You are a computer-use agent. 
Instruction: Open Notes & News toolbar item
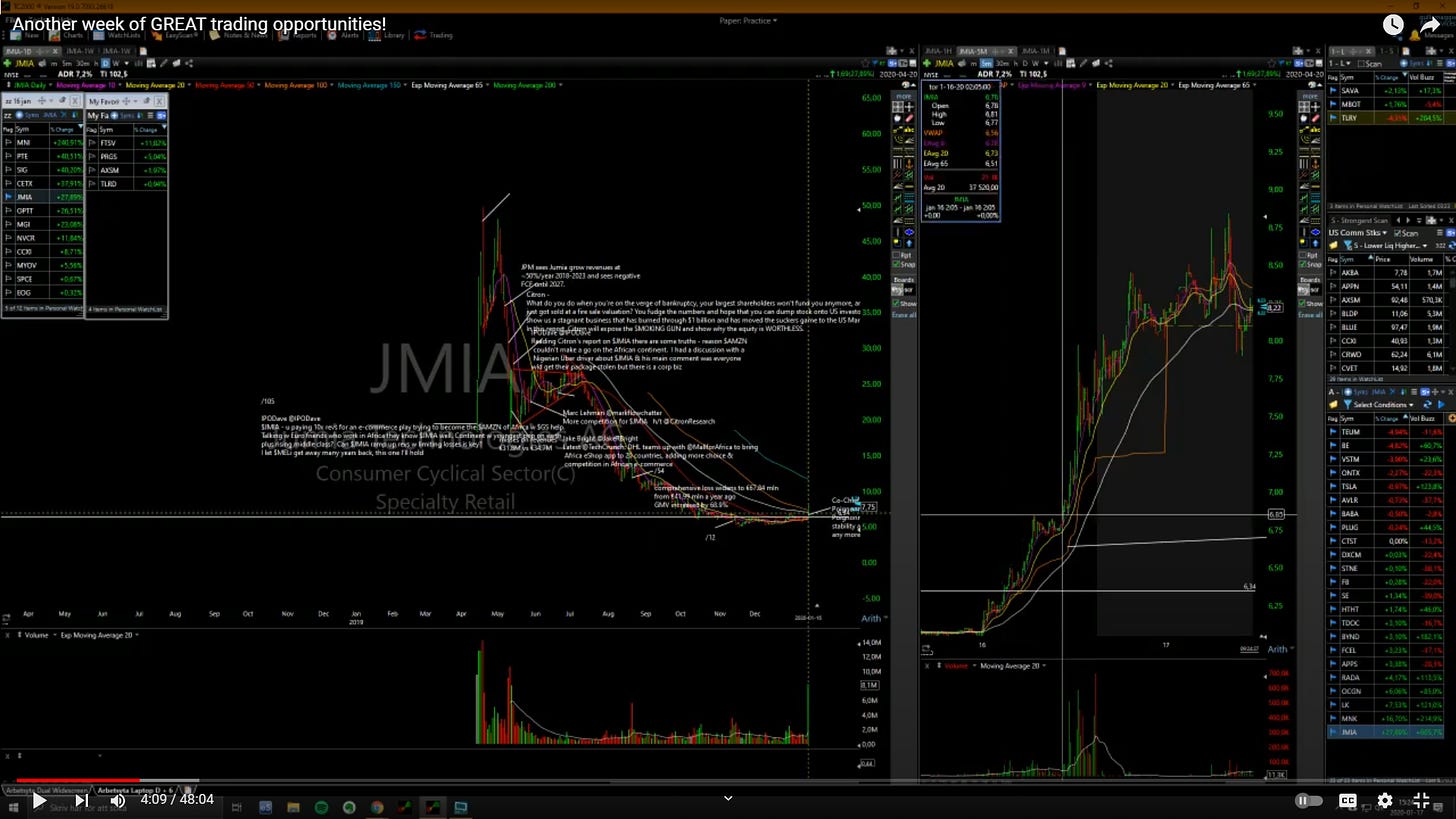point(239,35)
